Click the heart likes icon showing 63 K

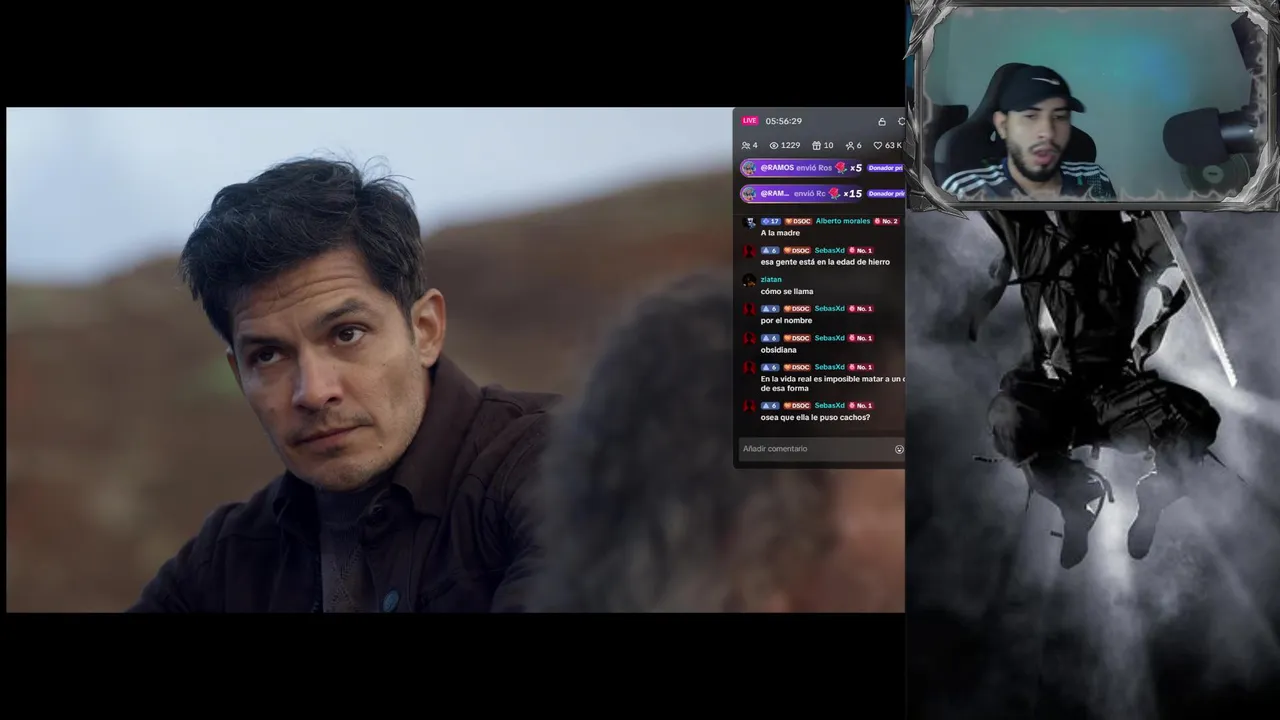[x=878, y=146]
